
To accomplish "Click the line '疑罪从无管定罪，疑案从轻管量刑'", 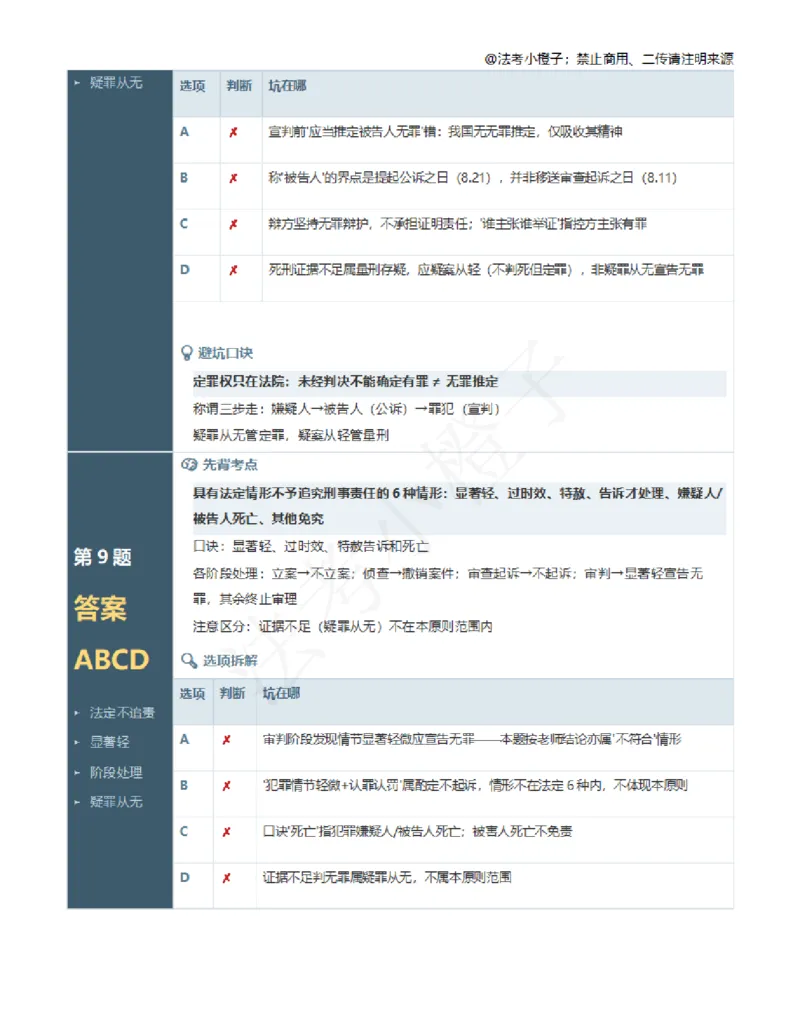I will click(291, 435).
